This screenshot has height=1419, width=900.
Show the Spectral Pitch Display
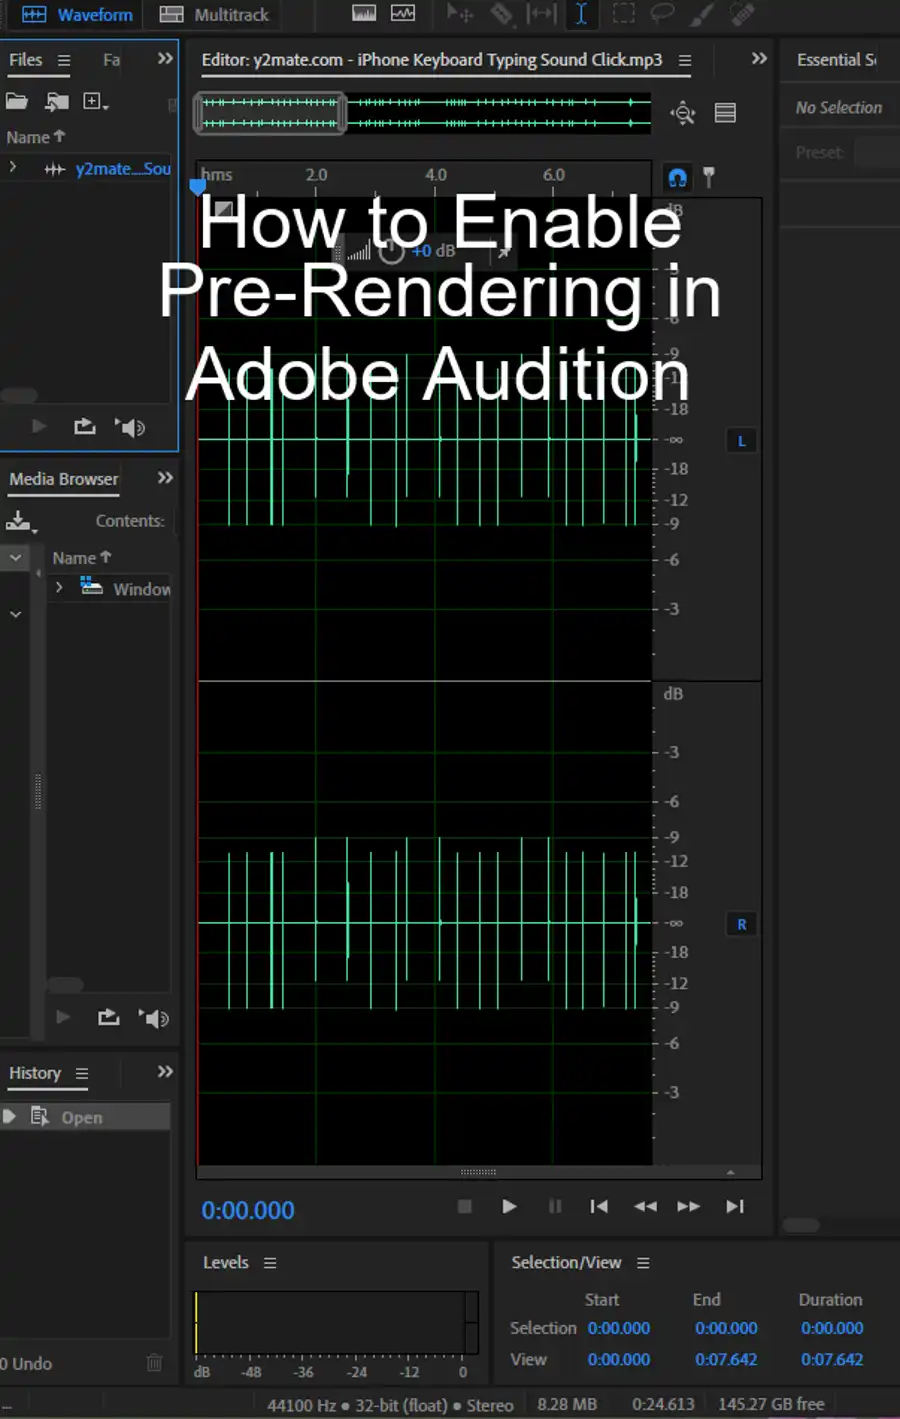click(x=403, y=14)
